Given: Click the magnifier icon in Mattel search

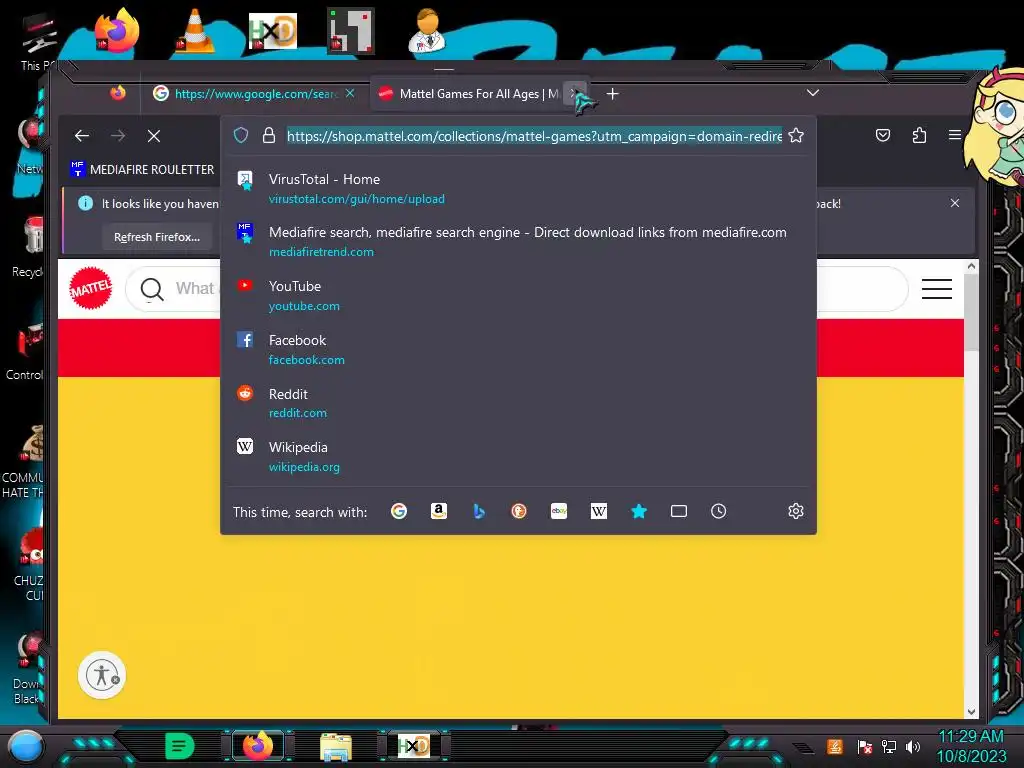Looking at the screenshot, I should [x=152, y=289].
